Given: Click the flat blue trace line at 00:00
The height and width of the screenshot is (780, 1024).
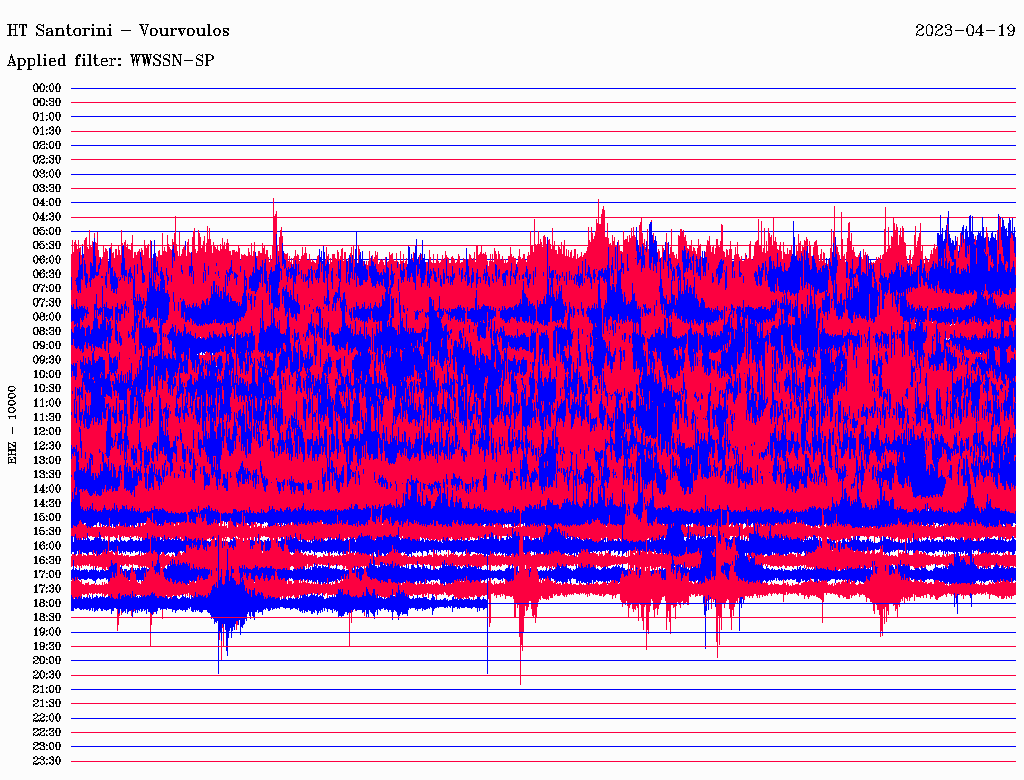Looking at the screenshot, I should pyautogui.click(x=540, y=88).
